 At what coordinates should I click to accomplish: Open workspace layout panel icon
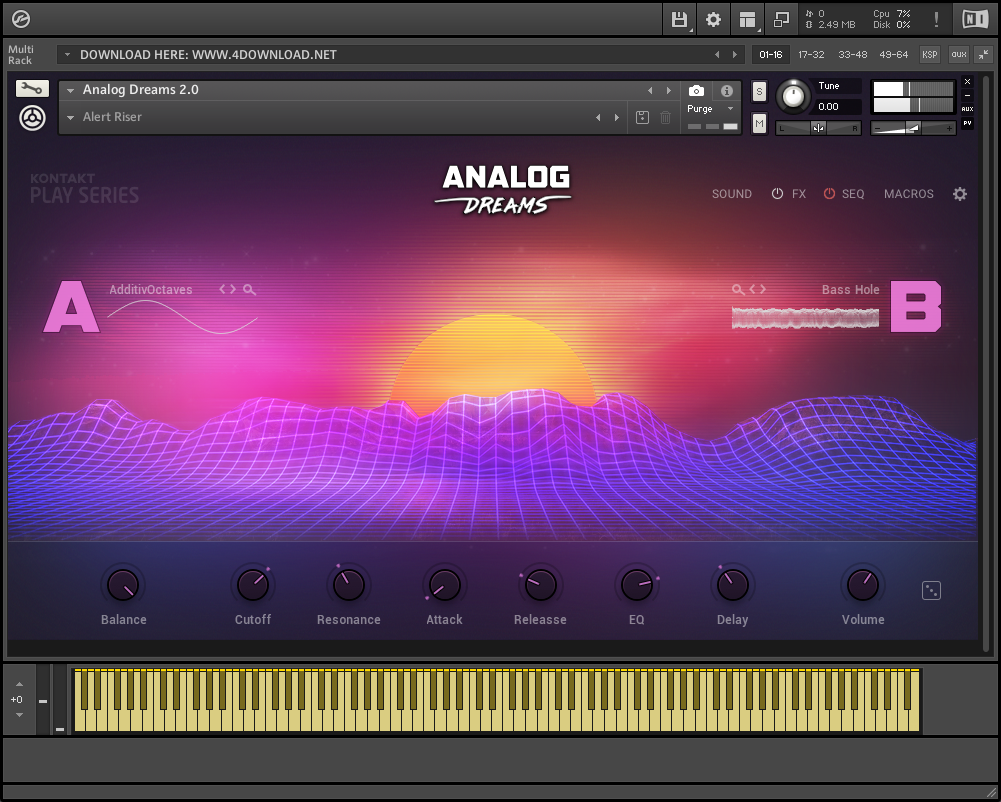coord(748,19)
